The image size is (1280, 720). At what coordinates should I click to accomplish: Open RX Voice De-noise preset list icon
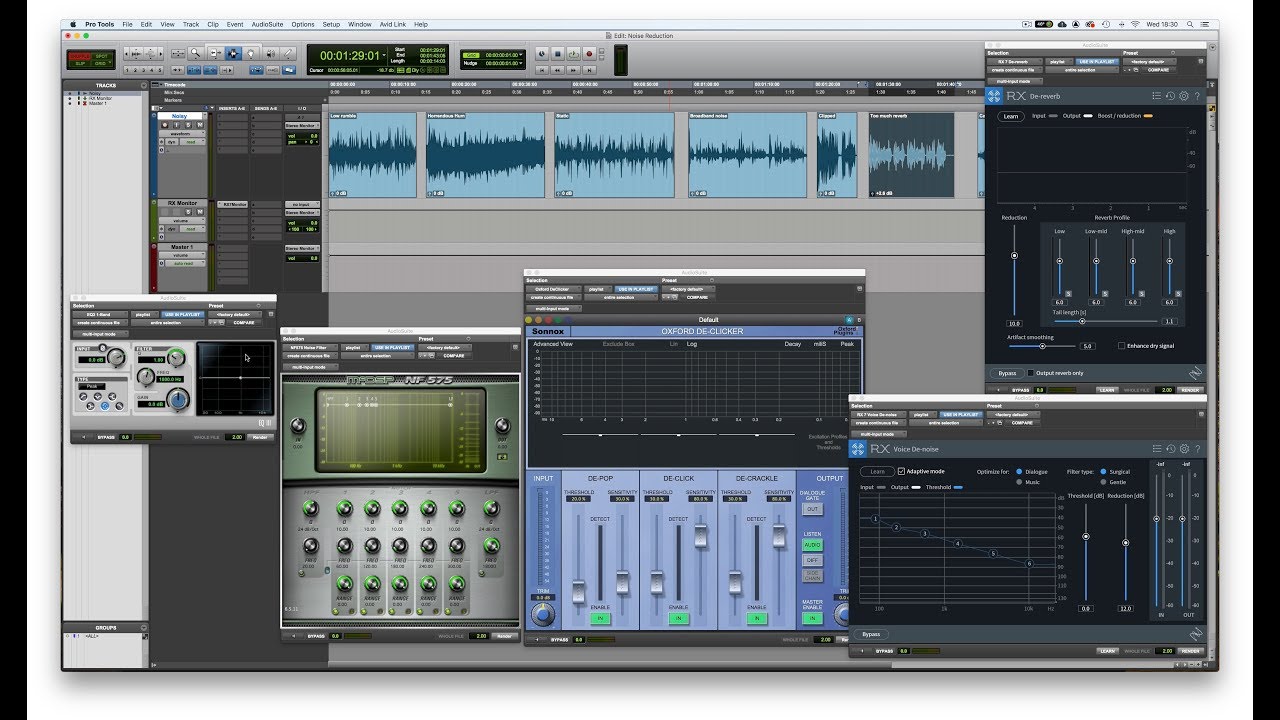tap(1157, 449)
